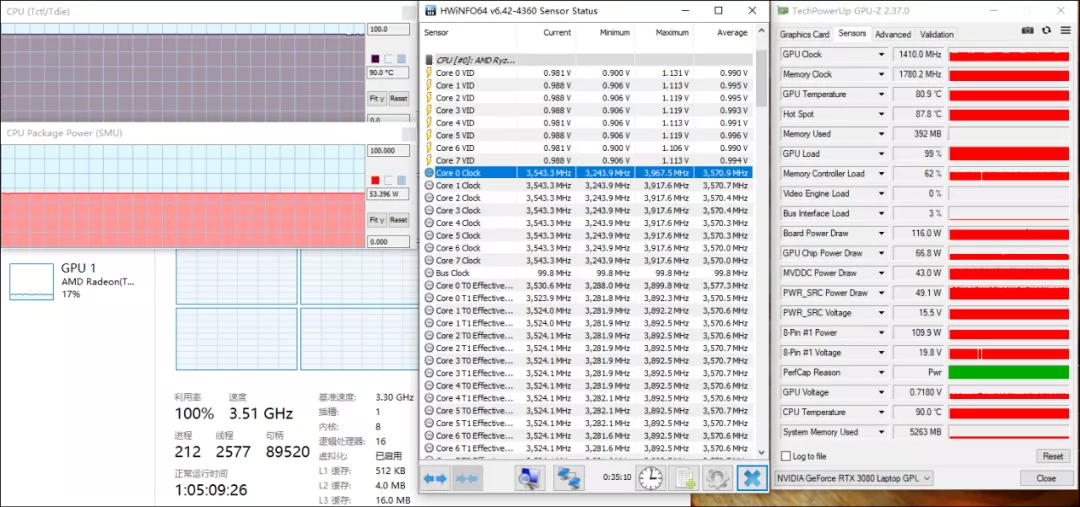The image size is (1080, 507).
Task: Select the Core 0 Clock row in HWiNFO
Action: point(586,173)
